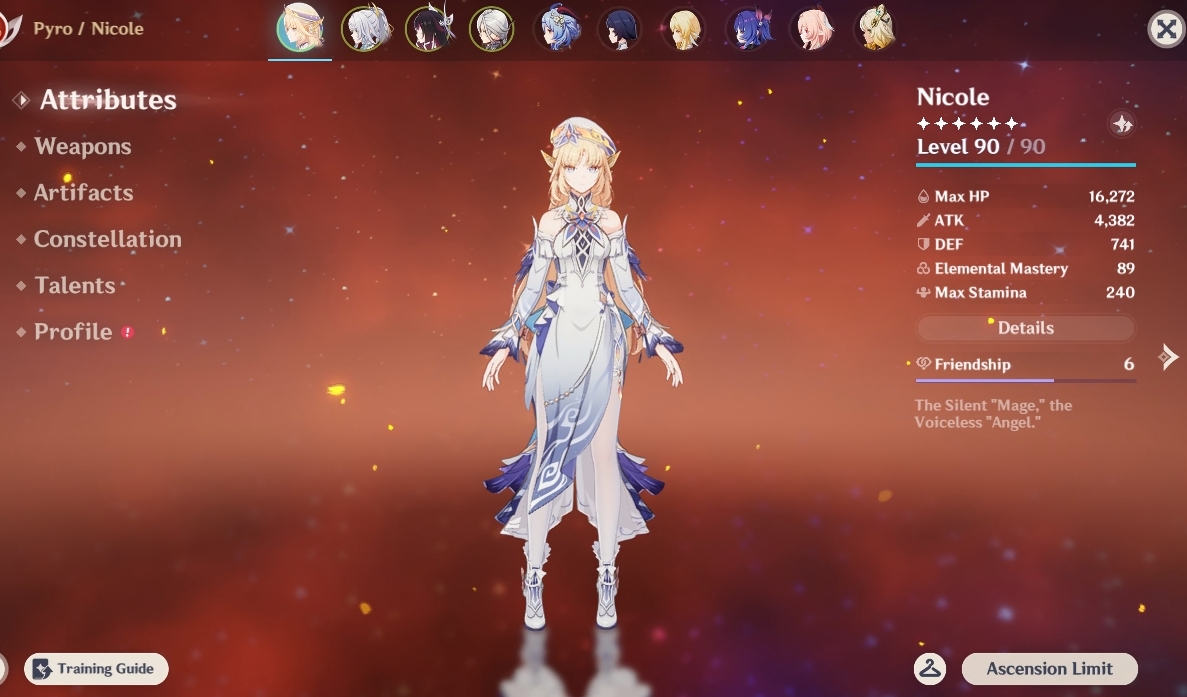Click the Nicole character model
This screenshot has height=697, width=1187.
coord(581,371)
